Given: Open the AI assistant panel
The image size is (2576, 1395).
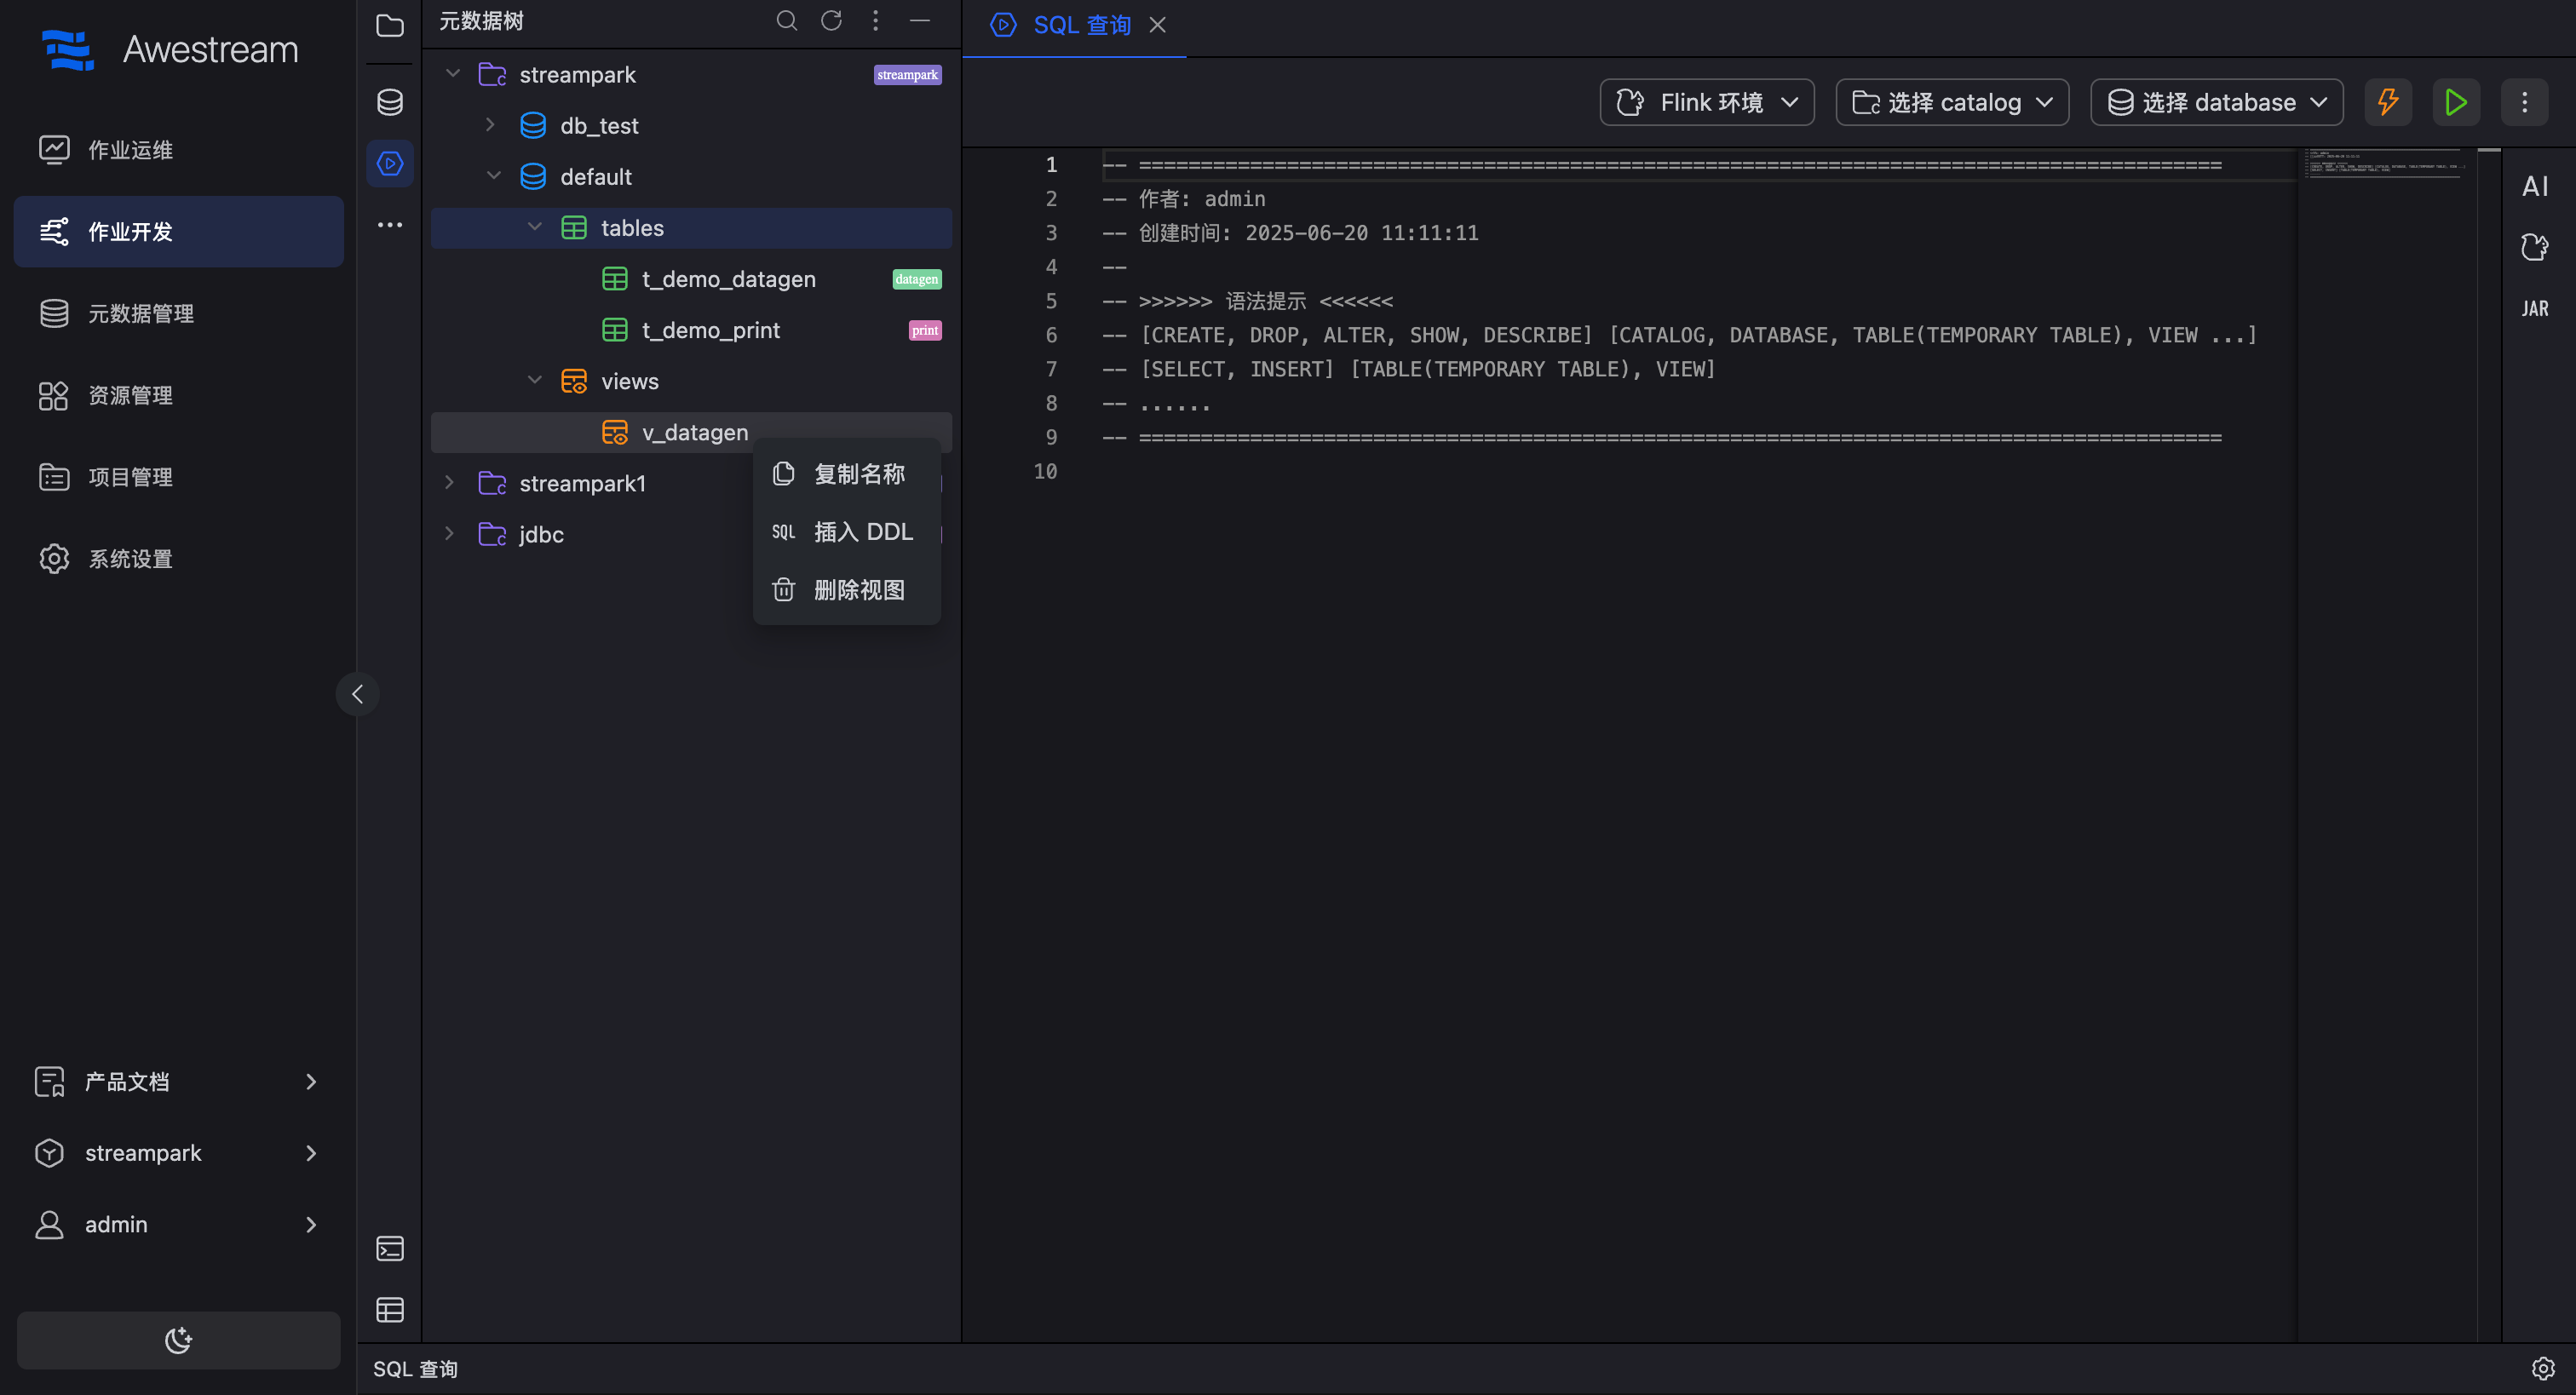Looking at the screenshot, I should tap(2534, 186).
